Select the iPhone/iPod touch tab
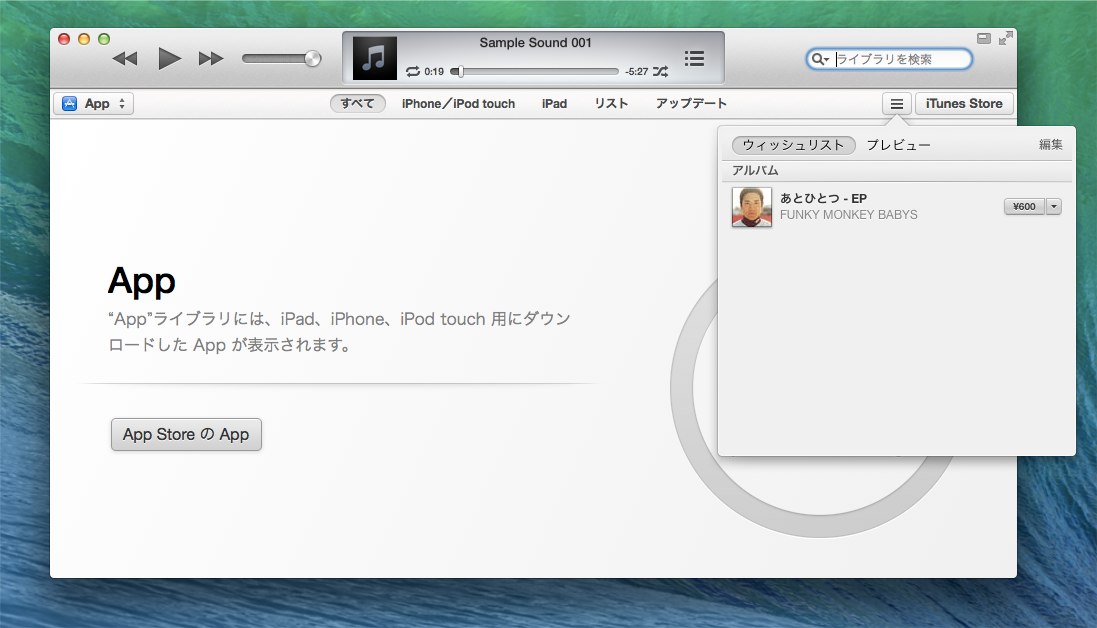The width and height of the screenshot is (1097, 628). [458, 104]
